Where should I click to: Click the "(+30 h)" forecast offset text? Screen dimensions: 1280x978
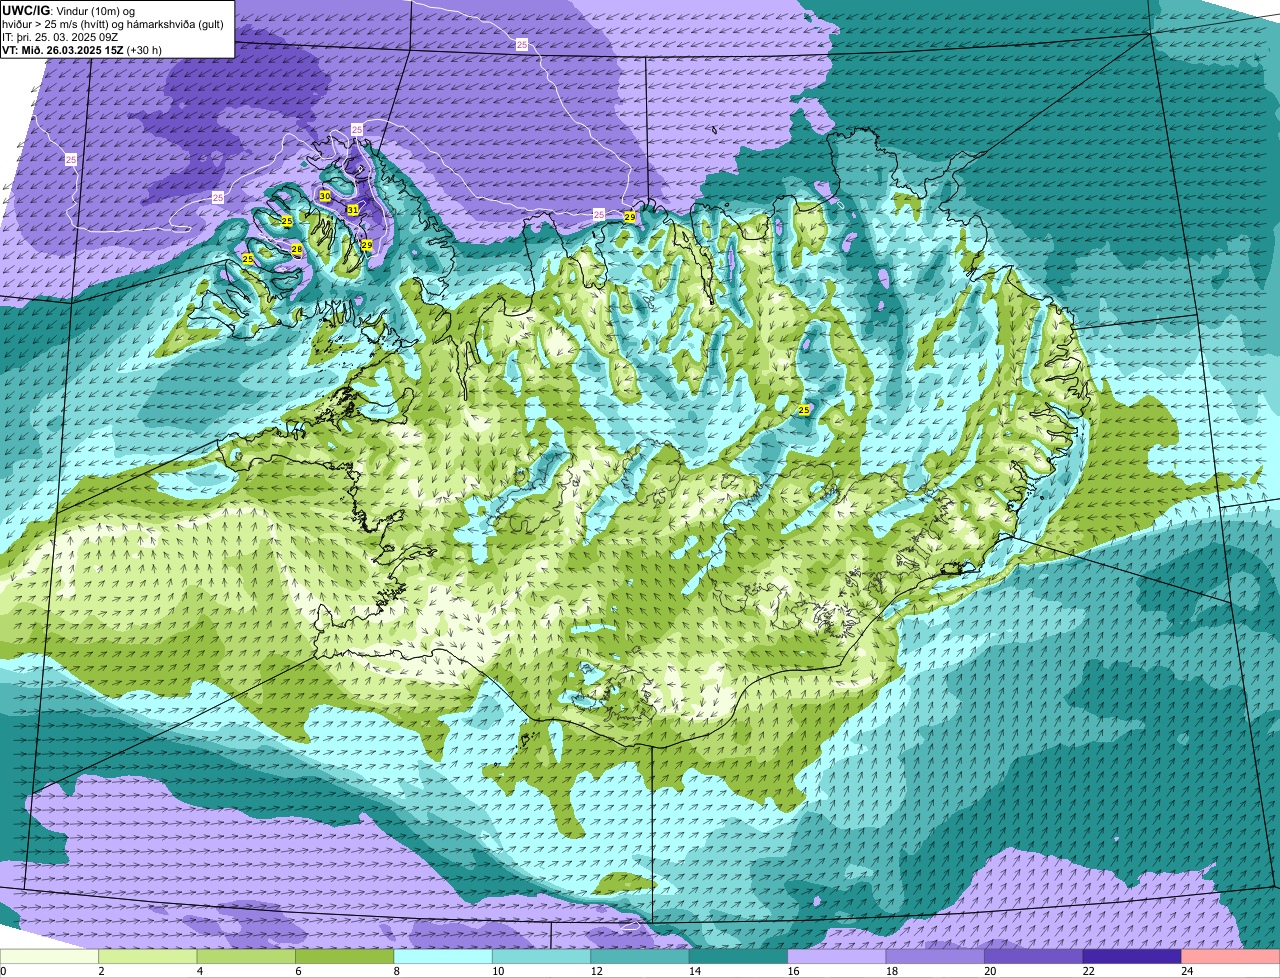pos(144,49)
